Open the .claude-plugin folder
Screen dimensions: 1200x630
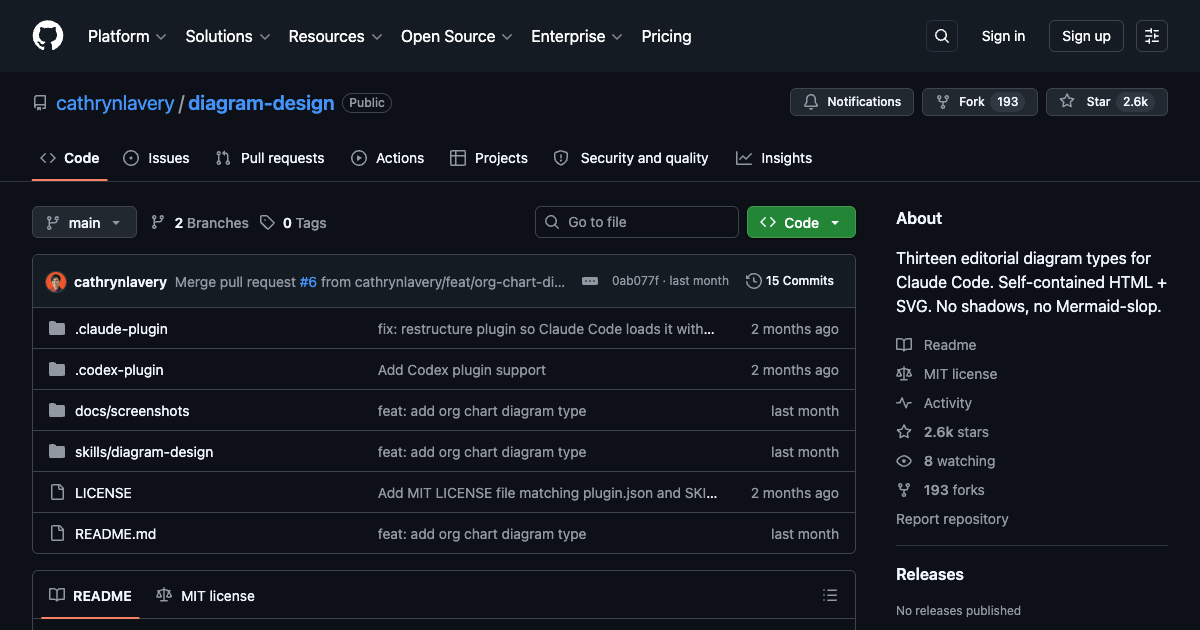click(x=121, y=329)
